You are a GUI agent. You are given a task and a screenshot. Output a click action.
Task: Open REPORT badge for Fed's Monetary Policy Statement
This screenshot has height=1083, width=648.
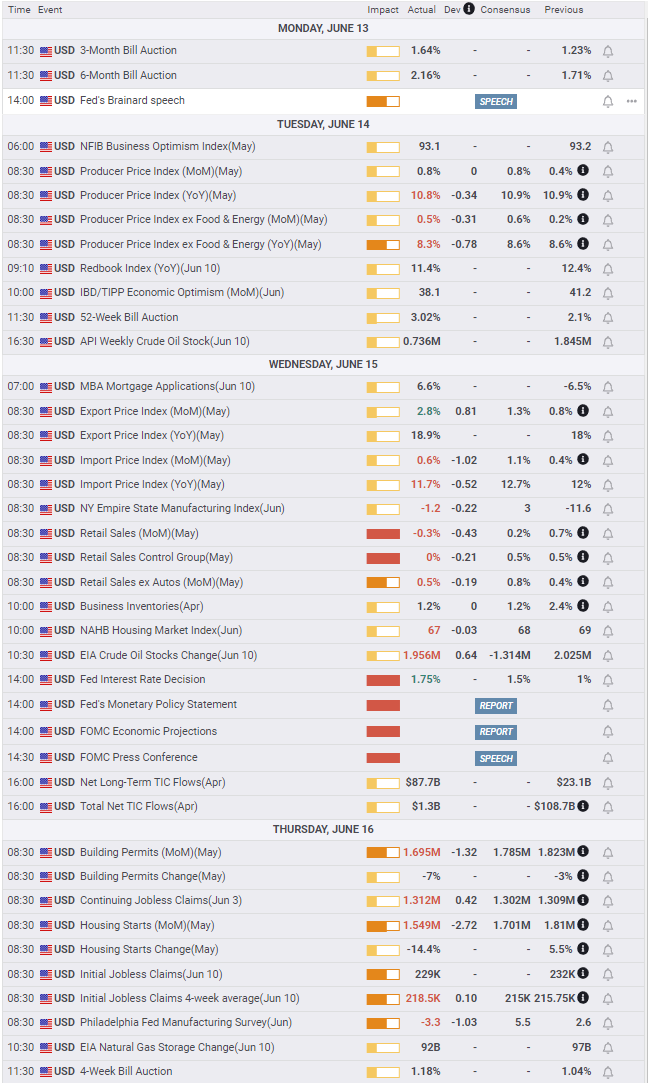point(496,706)
